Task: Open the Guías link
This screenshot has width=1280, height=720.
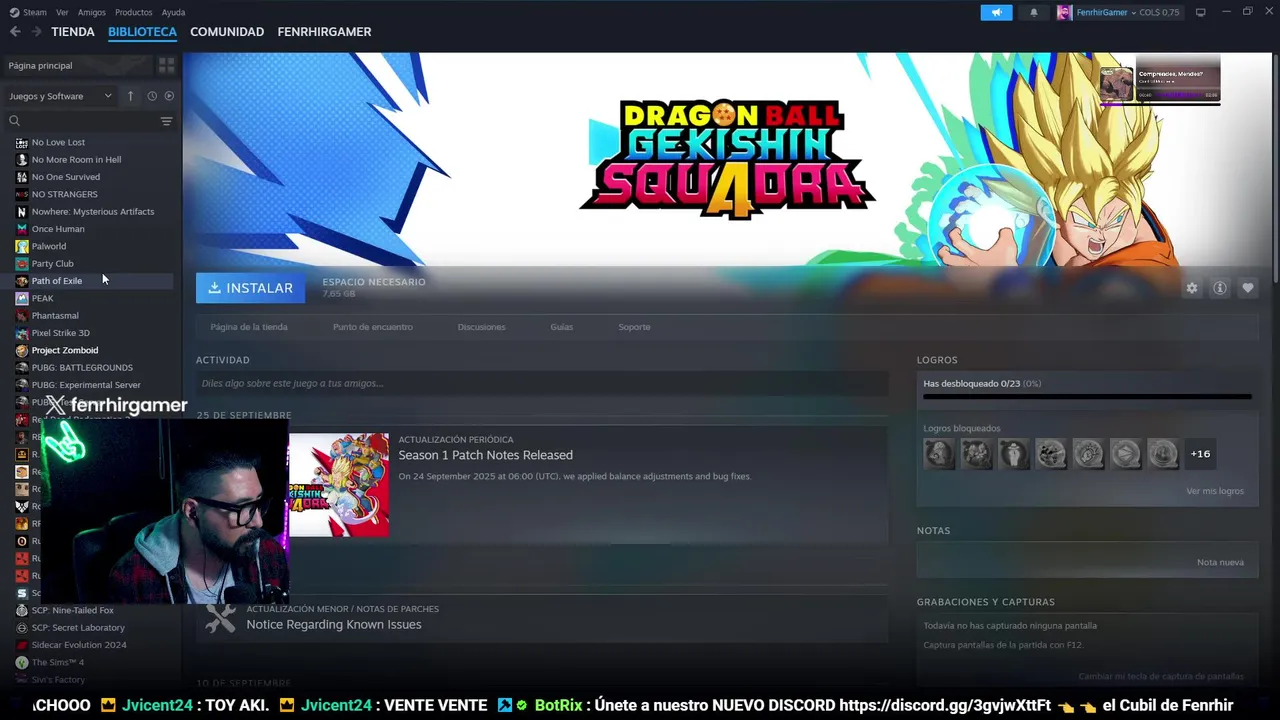Action: (x=562, y=327)
